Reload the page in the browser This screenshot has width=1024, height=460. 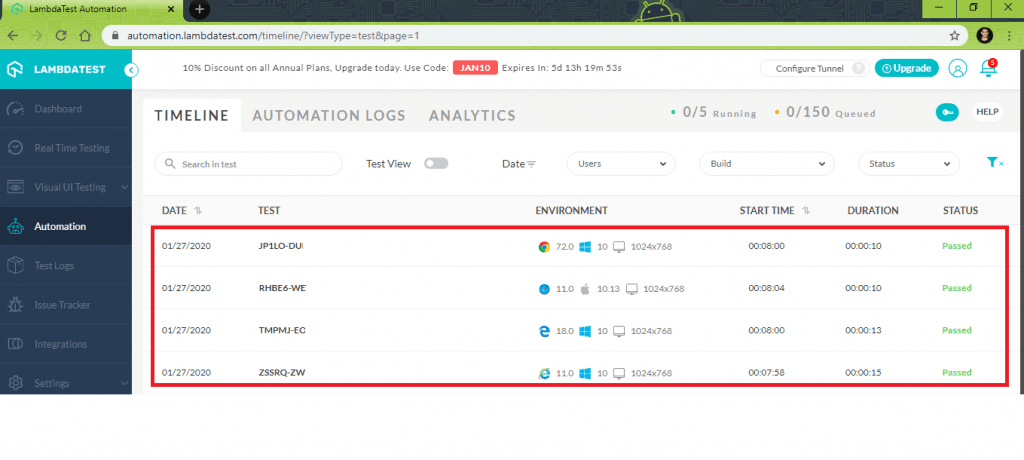click(61, 35)
